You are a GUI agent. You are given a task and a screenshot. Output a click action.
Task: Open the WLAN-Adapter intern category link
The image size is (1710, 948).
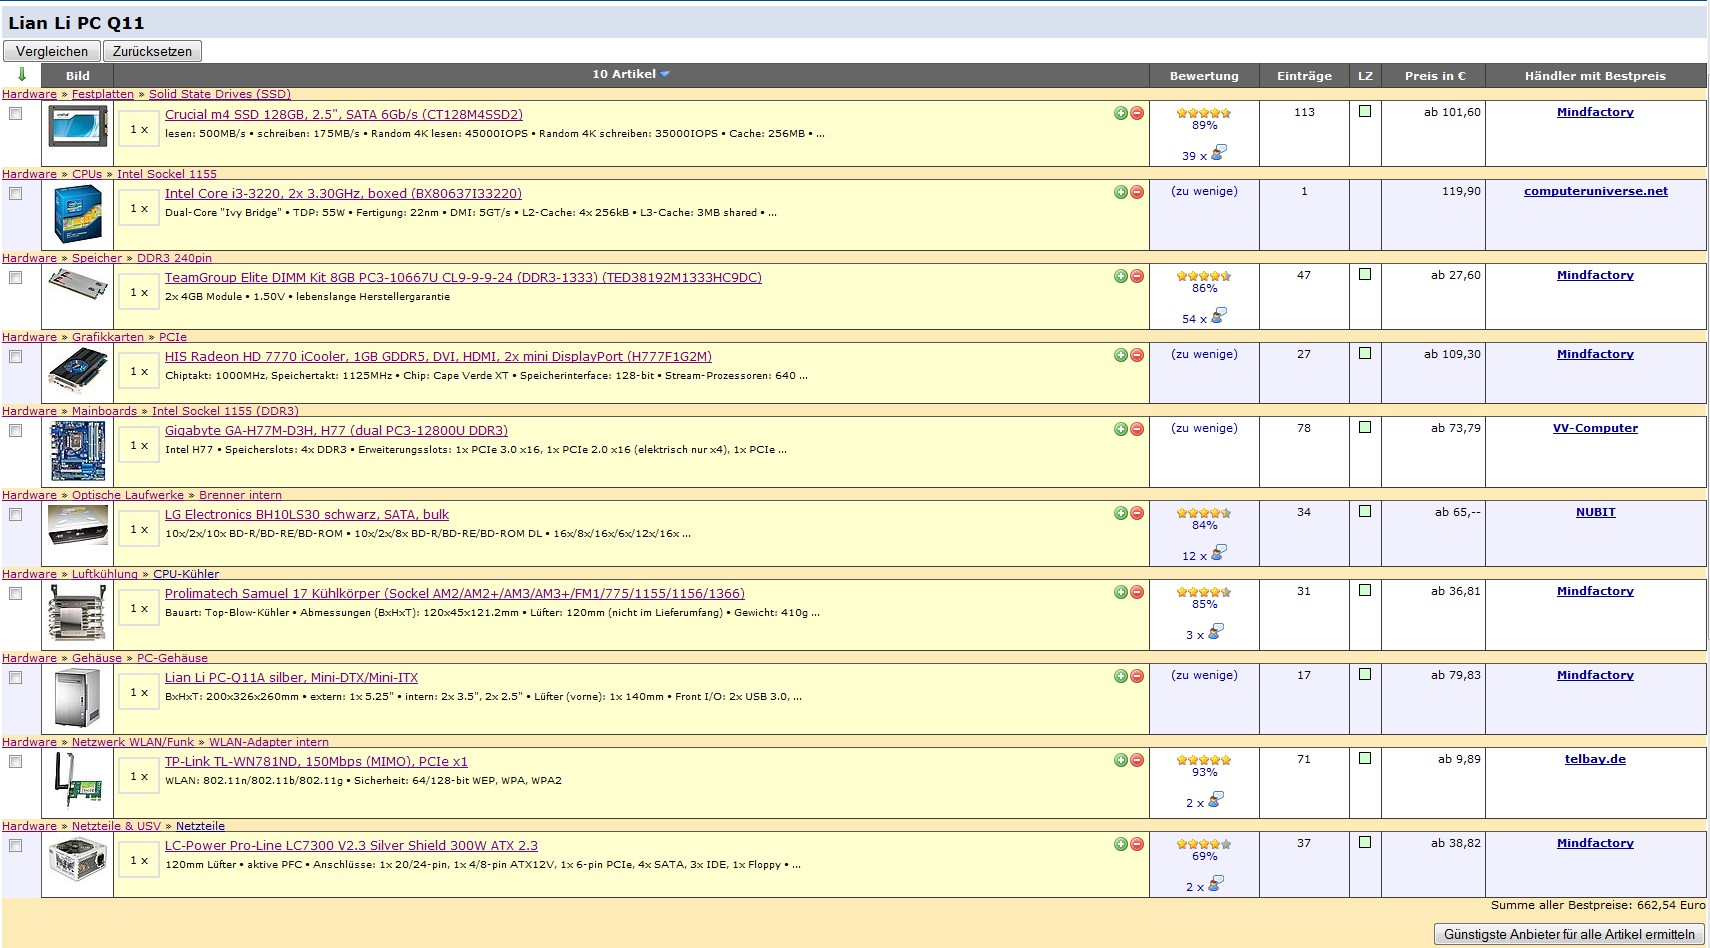tap(269, 742)
